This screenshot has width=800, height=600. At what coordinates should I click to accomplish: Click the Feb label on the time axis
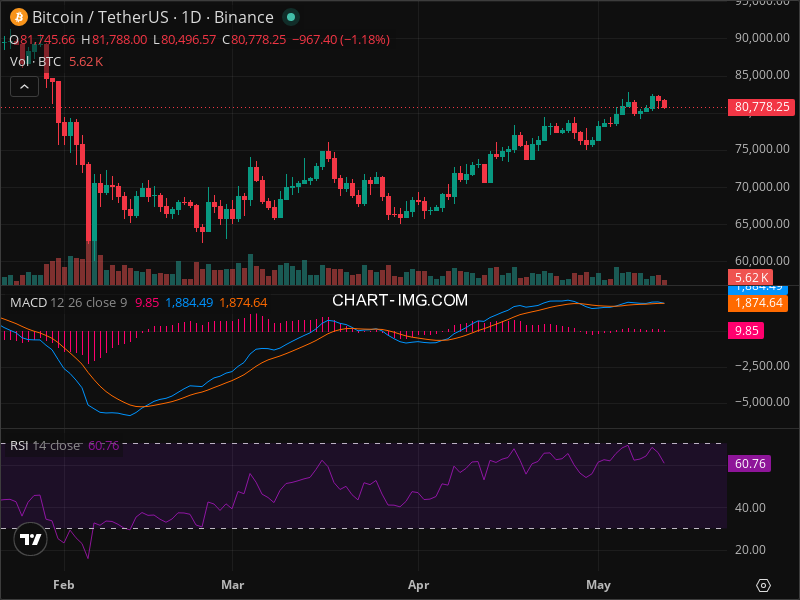[64, 585]
